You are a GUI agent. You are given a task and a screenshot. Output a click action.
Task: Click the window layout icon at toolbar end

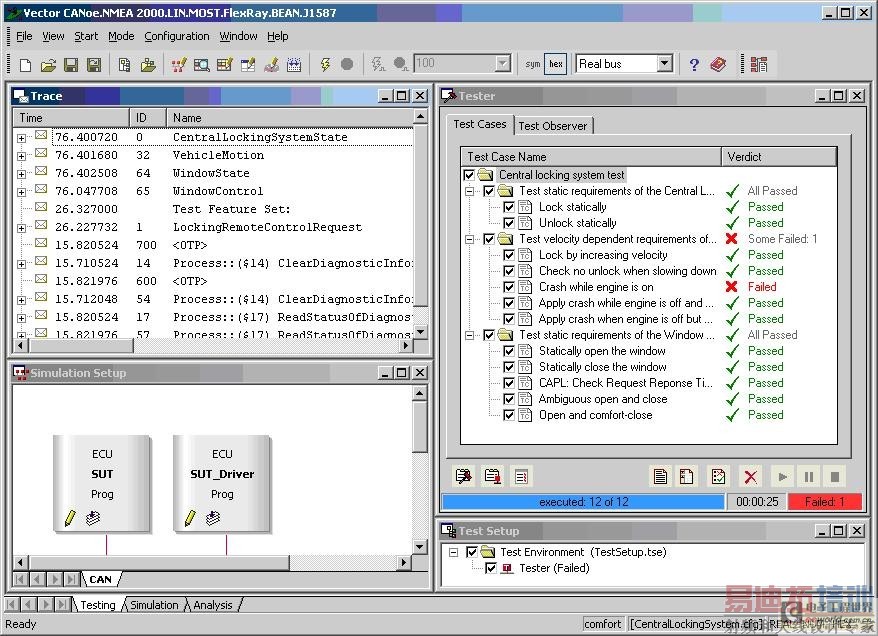pyautogui.click(x=759, y=64)
